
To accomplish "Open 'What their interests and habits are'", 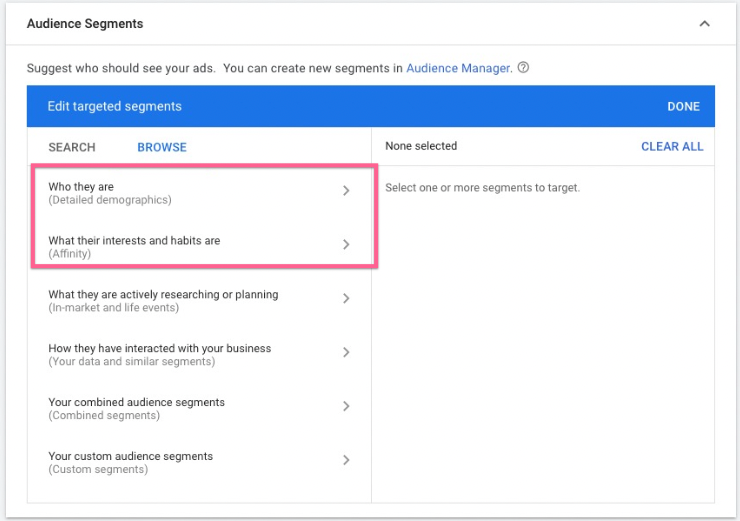I will tap(134, 246).
